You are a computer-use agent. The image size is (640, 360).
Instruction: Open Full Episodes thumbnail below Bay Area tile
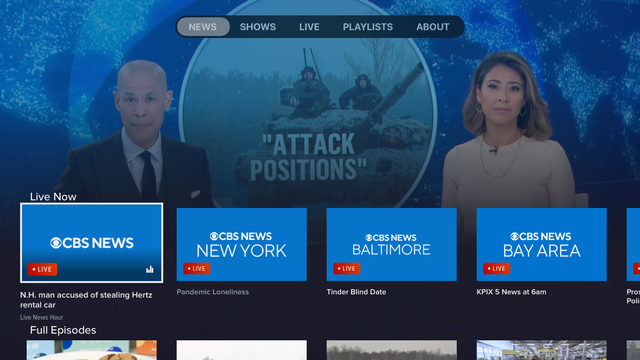(x=542, y=350)
